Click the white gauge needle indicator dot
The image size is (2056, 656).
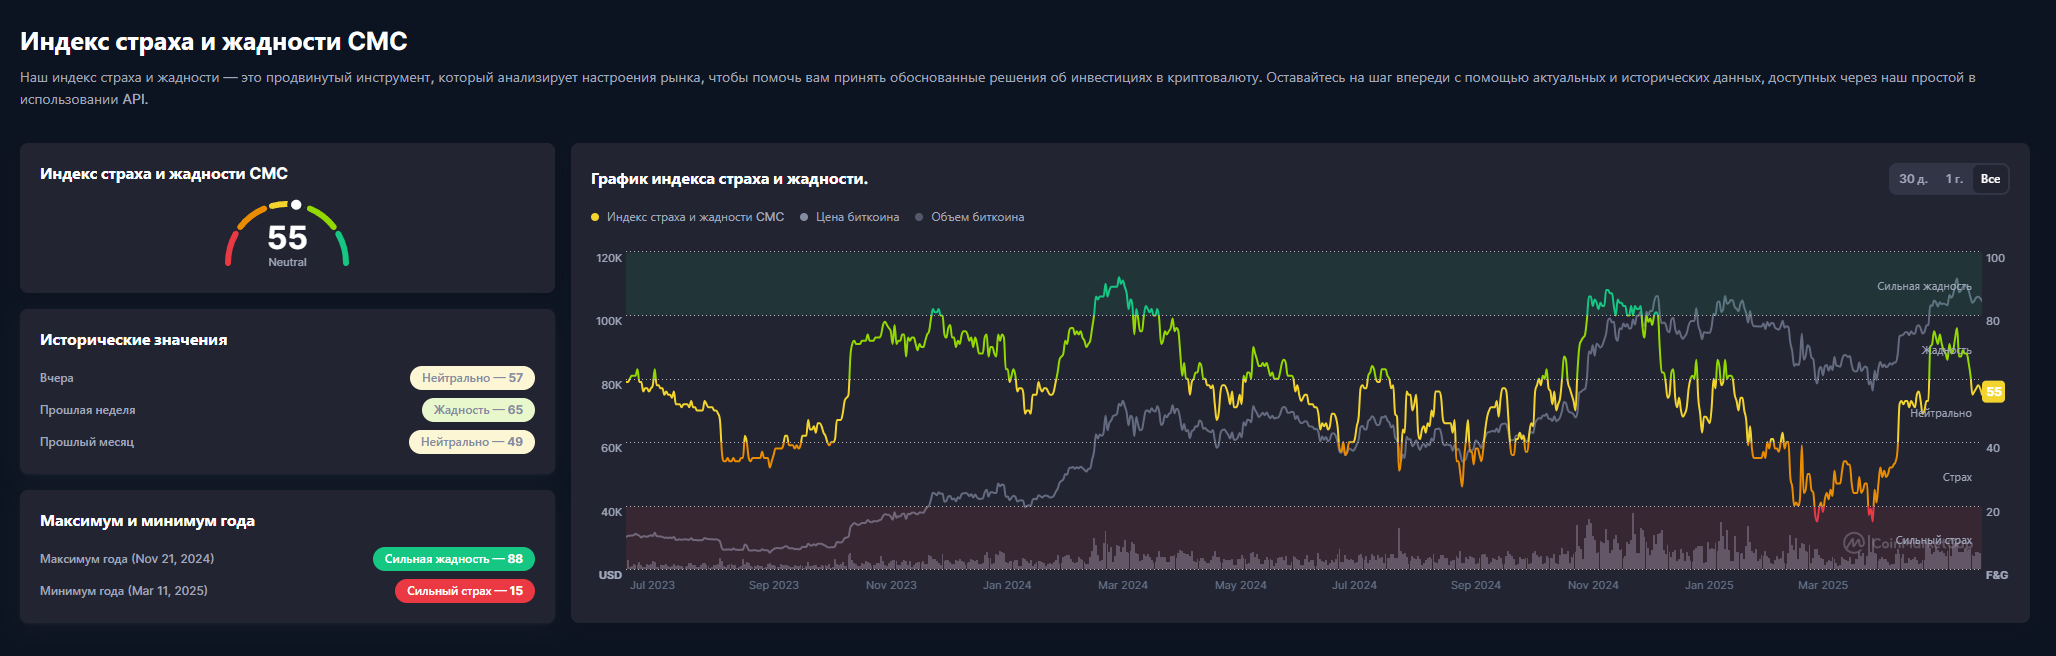point(296,205)
